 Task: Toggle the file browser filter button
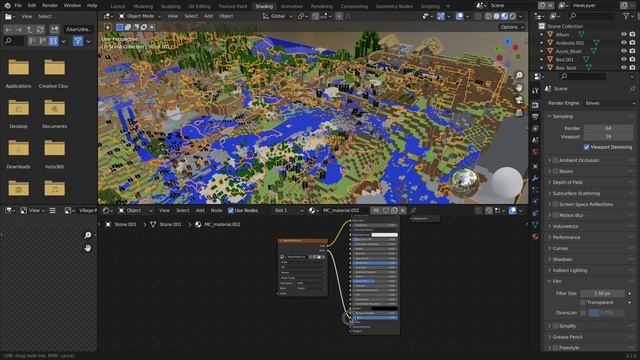[78, 41]
